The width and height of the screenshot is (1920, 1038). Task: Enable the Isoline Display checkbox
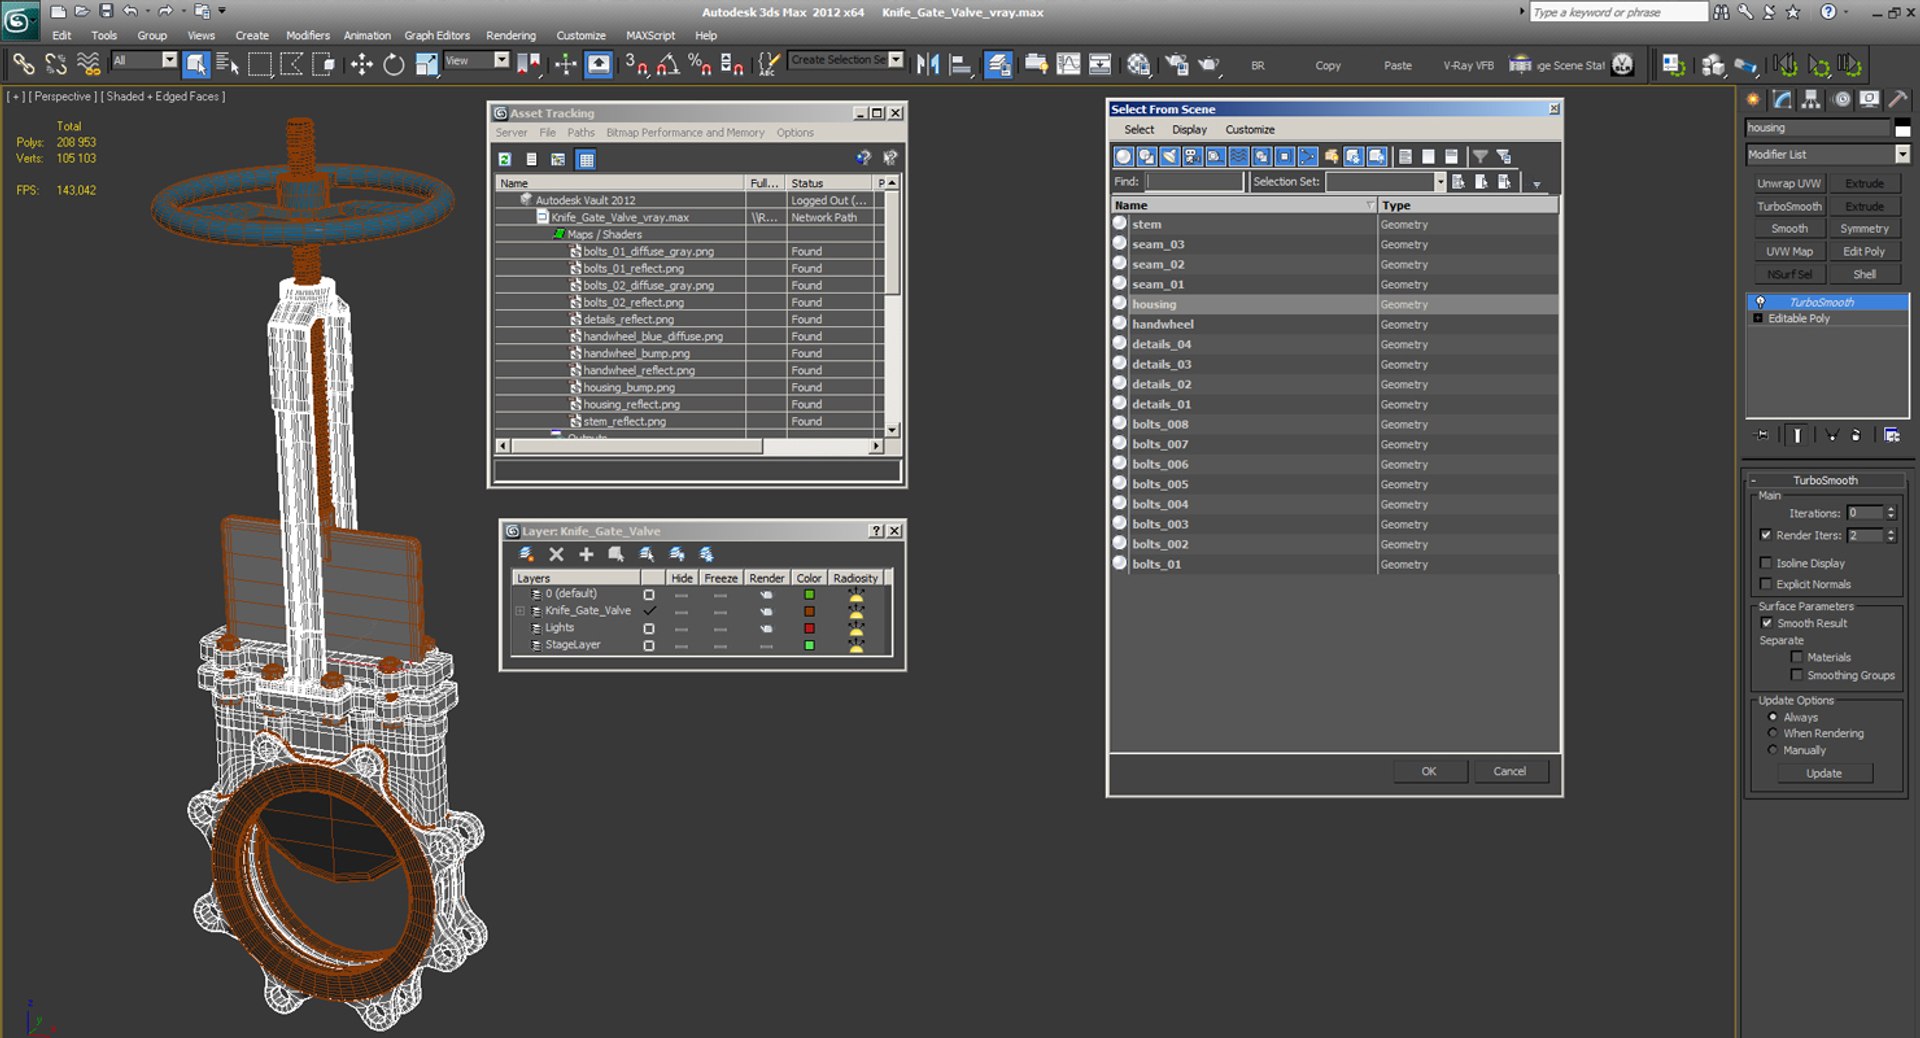(1766, 563)
